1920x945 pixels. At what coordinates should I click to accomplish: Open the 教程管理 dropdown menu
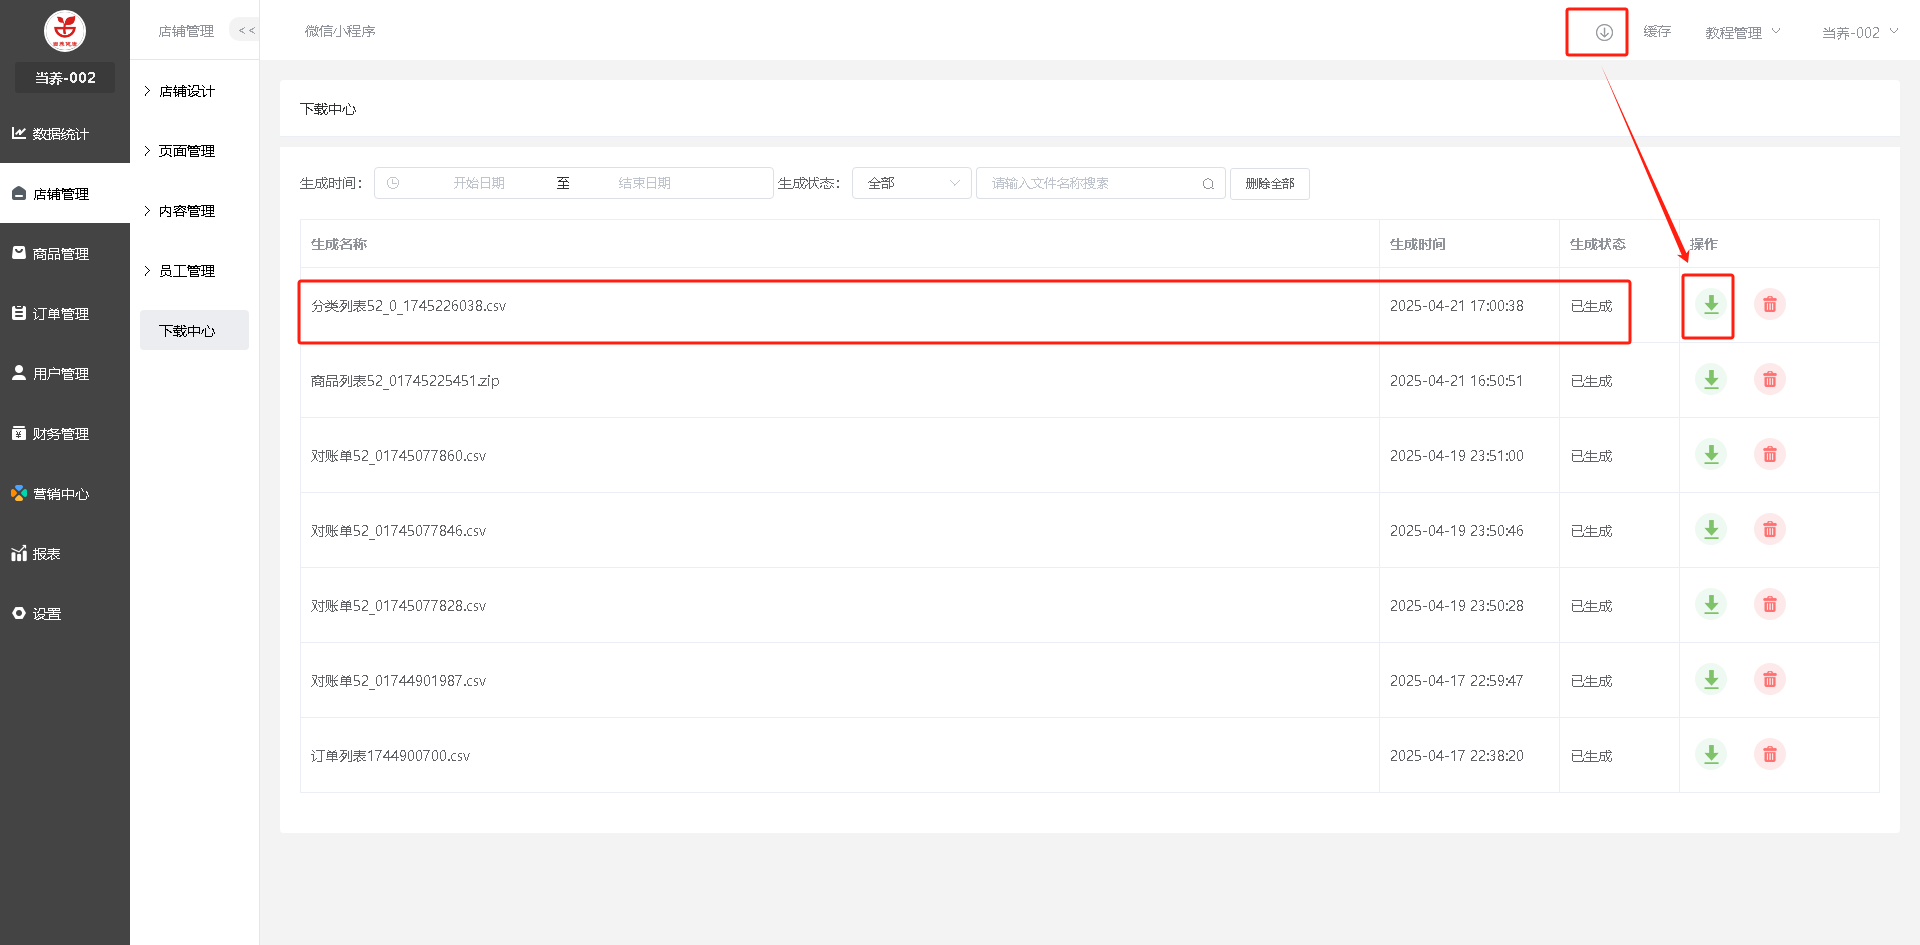pos(1742,33)
